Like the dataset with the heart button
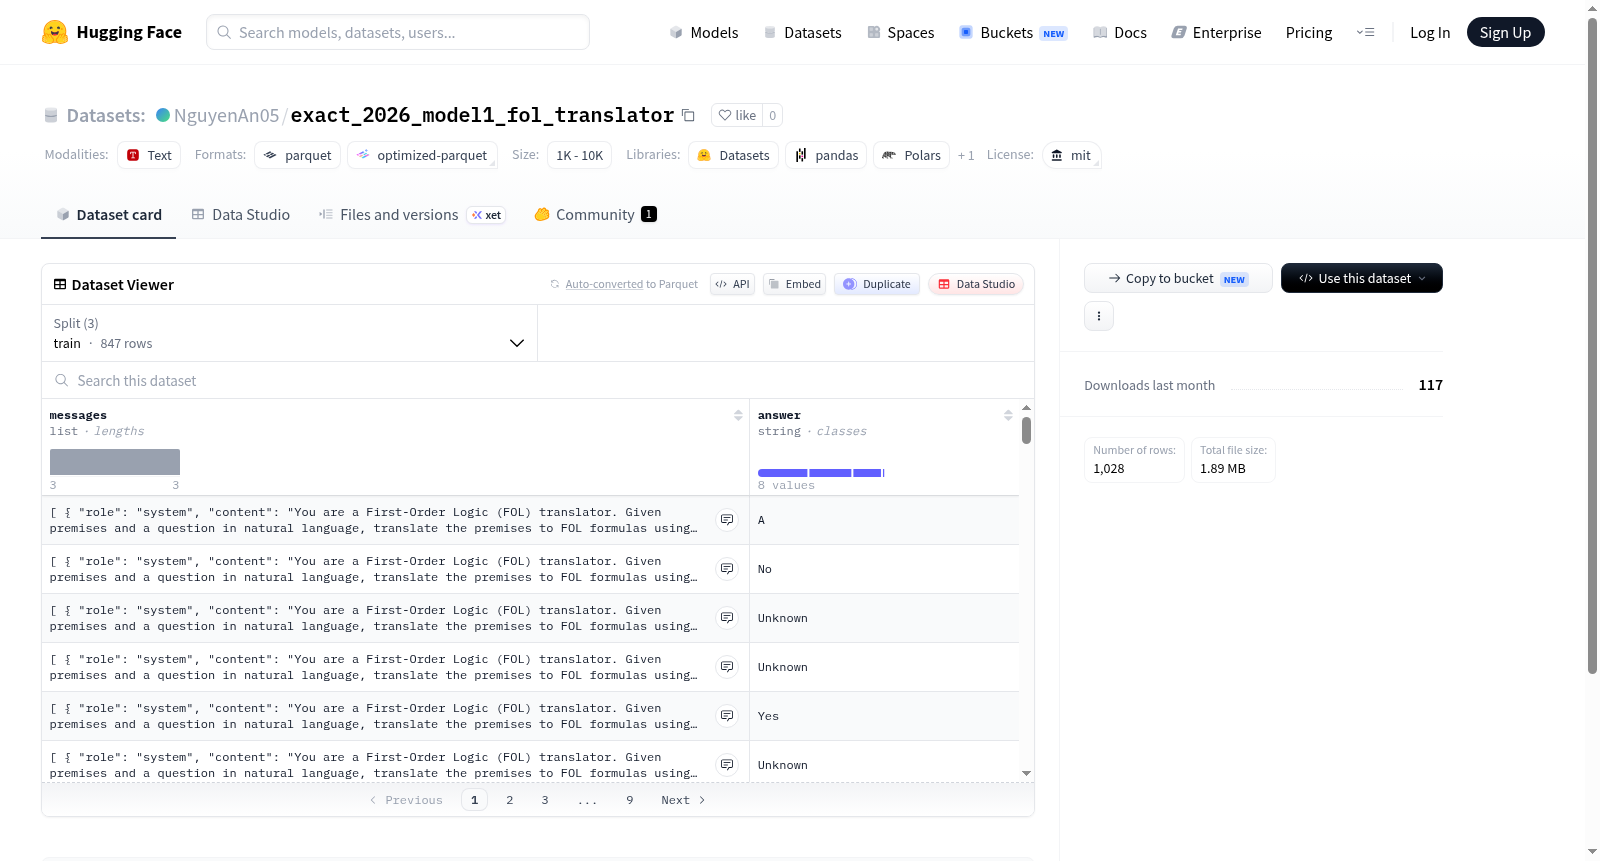Screen dimensions: 1600x861 coord(737,115)
